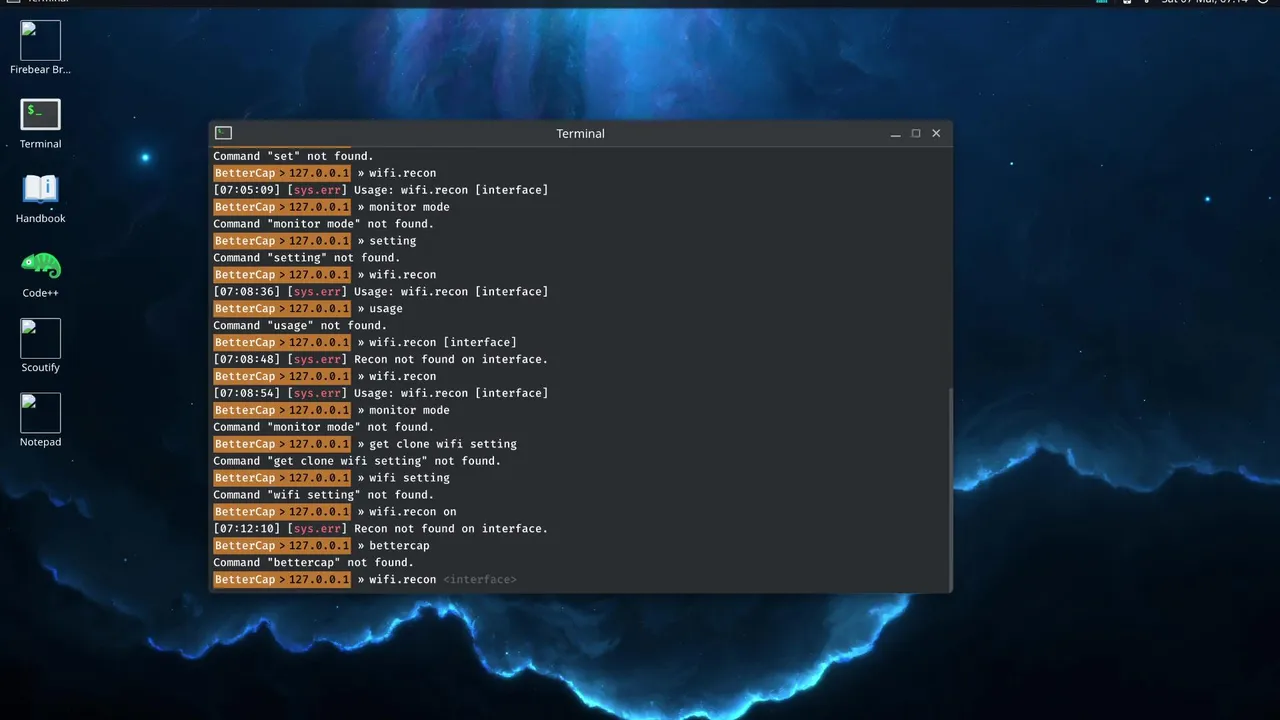Open the Terminal desktop shortcut icon
Screen dimensions: 1280x720
(40, 114)
